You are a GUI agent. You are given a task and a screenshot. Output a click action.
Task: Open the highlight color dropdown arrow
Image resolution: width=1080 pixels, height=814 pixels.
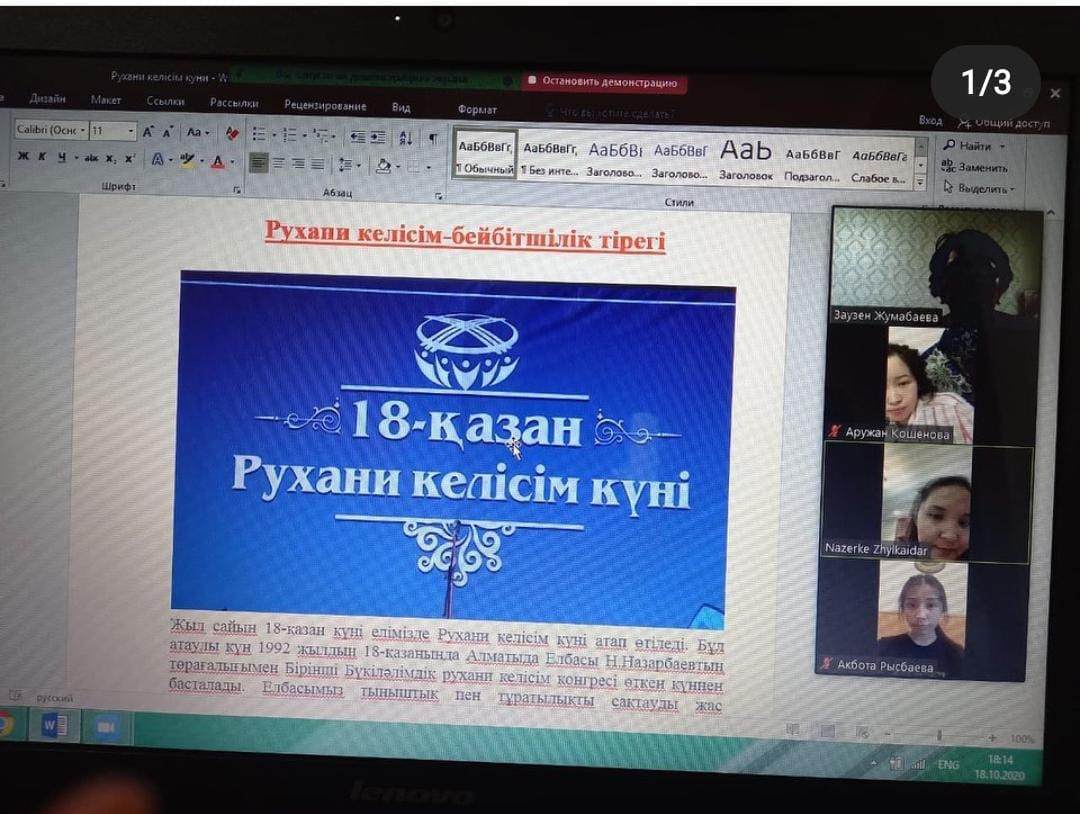click(x=201, y=161)
